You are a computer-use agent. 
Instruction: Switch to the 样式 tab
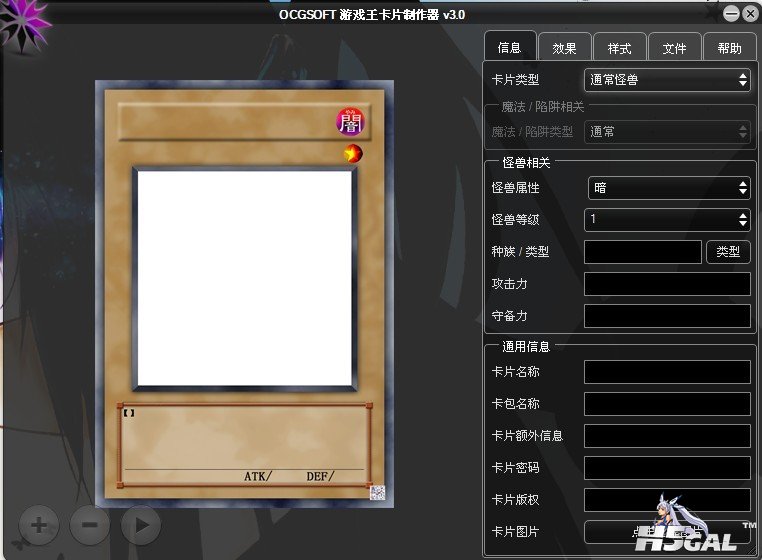(619, 48)
